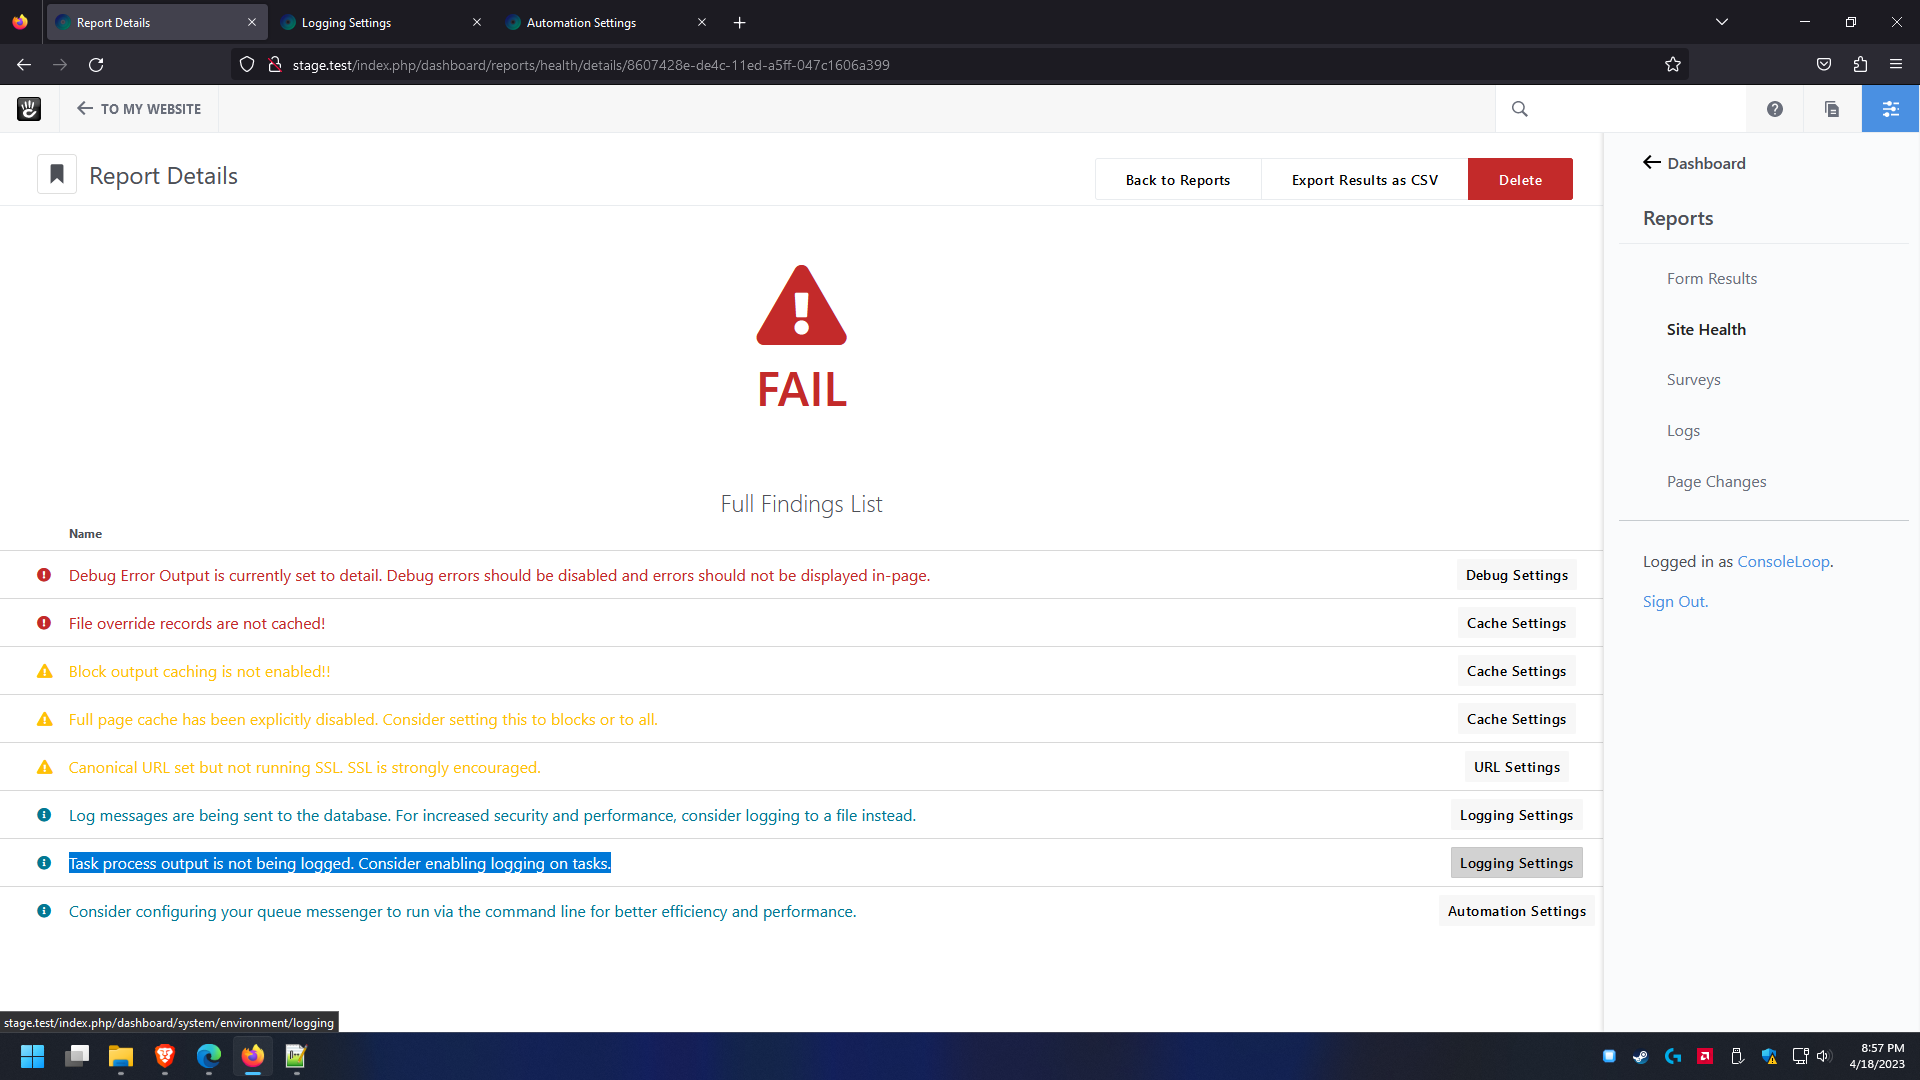1920x1080 pixels.
Task: Click the warning icon beside Block output caching
Action: pos(43,670)
